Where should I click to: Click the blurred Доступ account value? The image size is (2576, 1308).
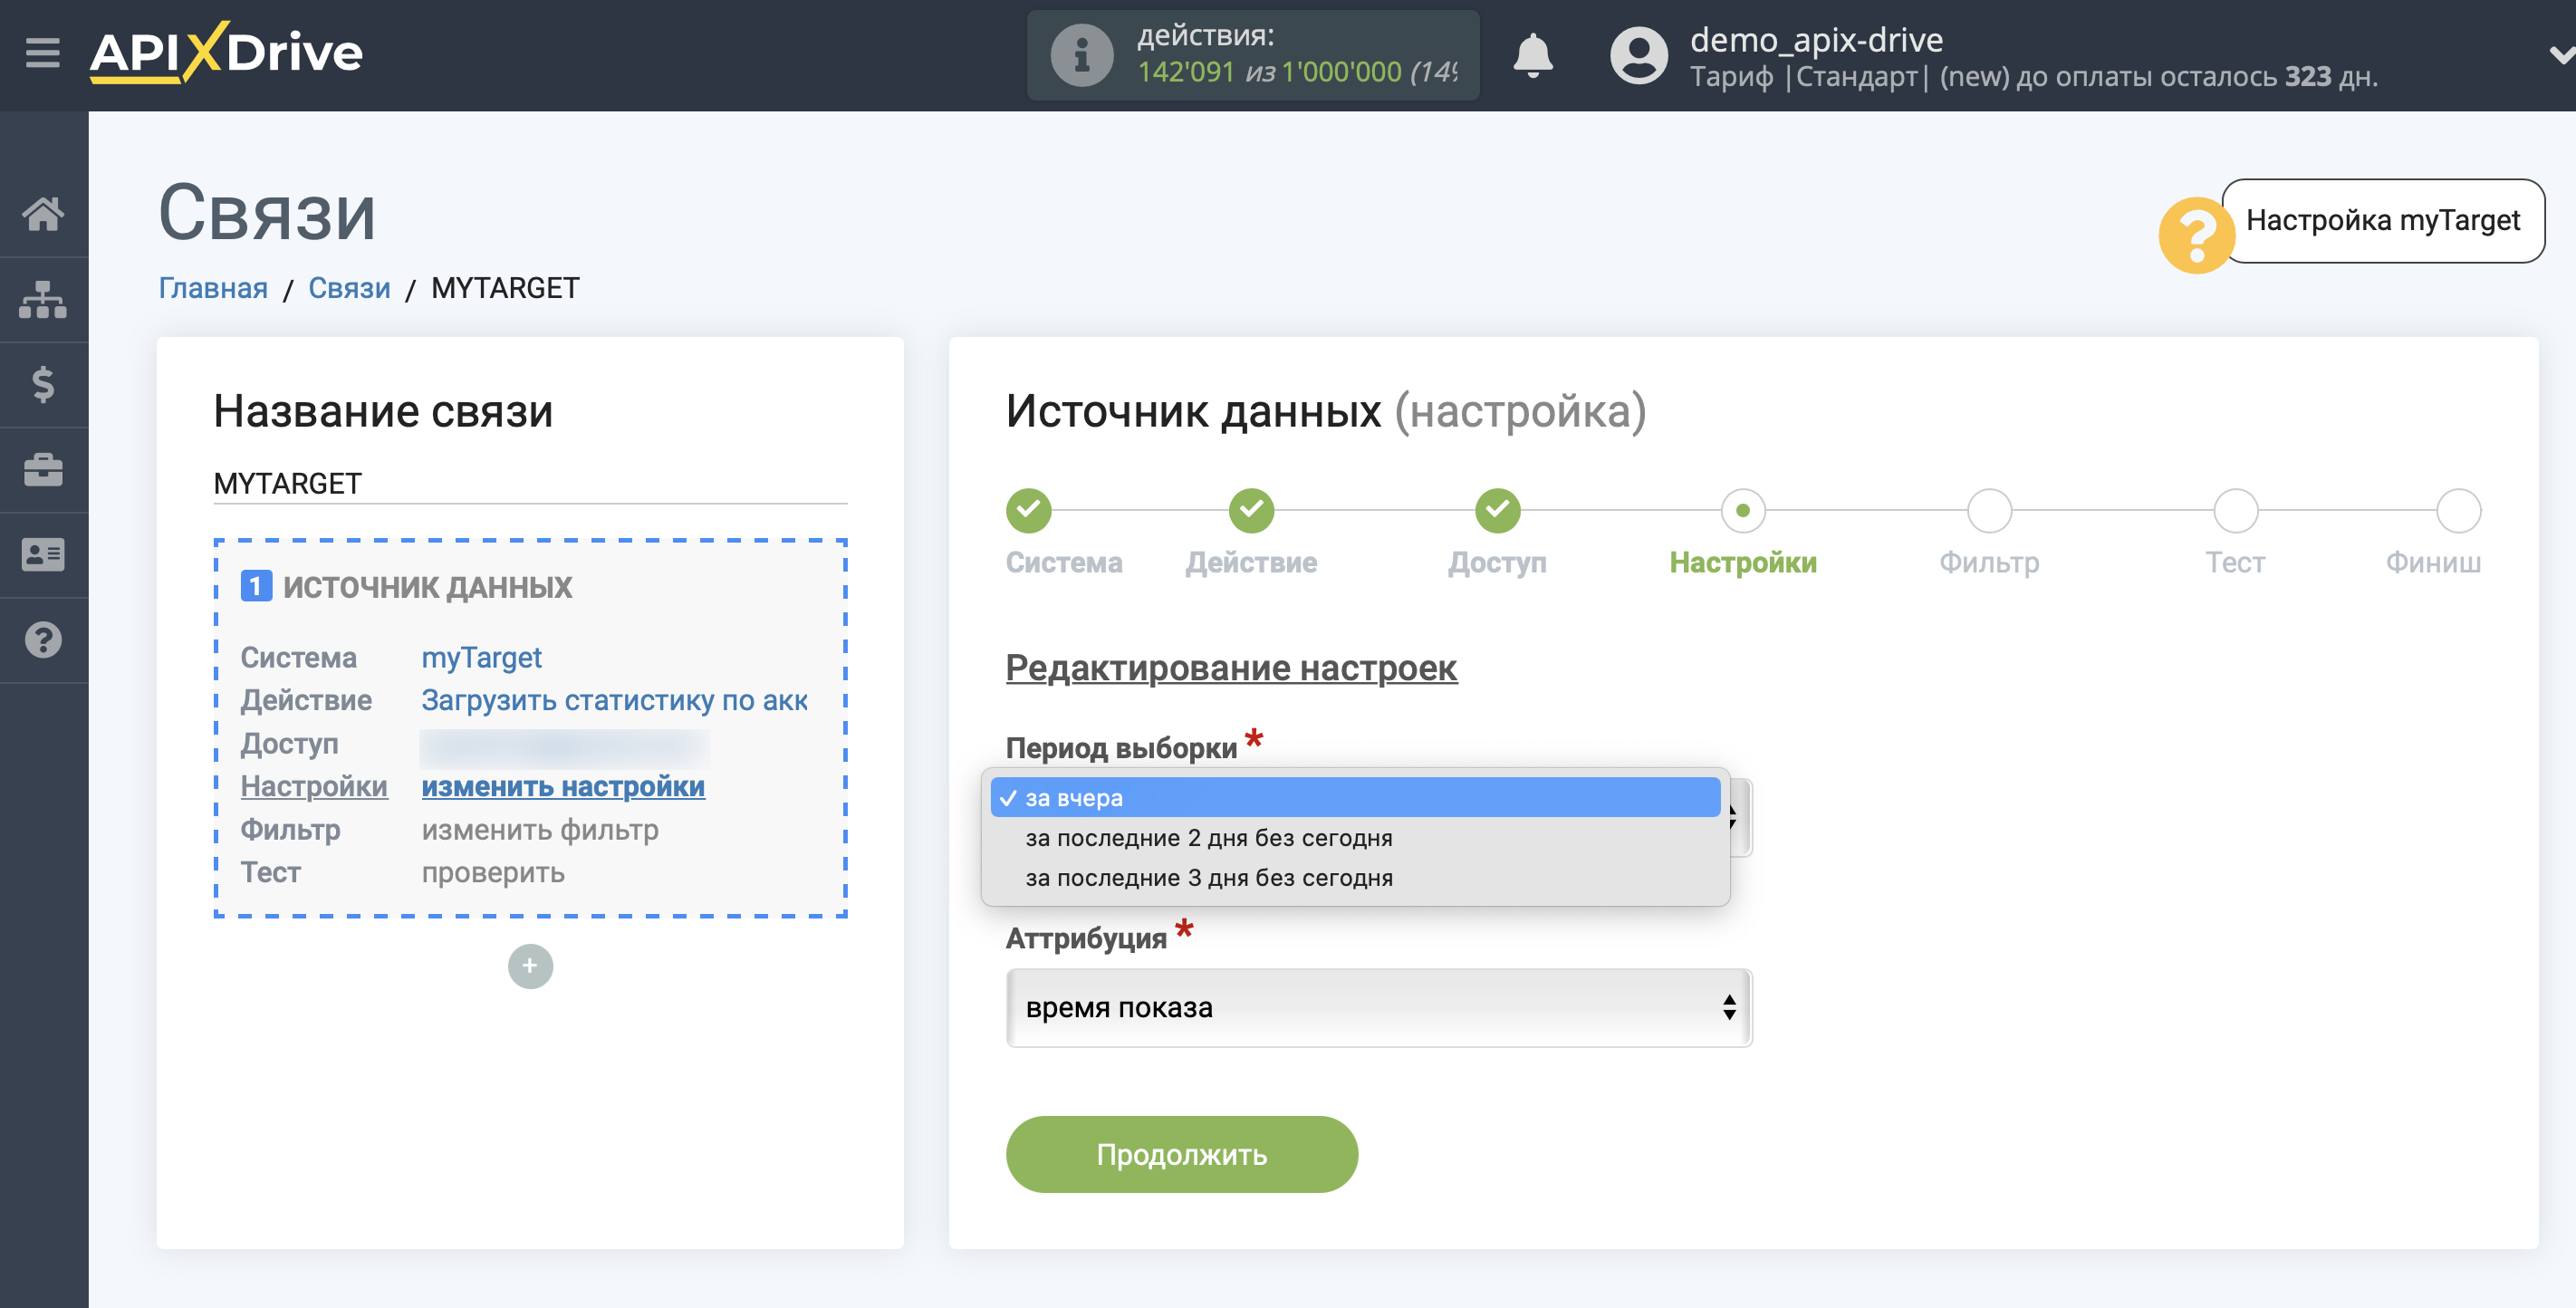coord(564,746)
